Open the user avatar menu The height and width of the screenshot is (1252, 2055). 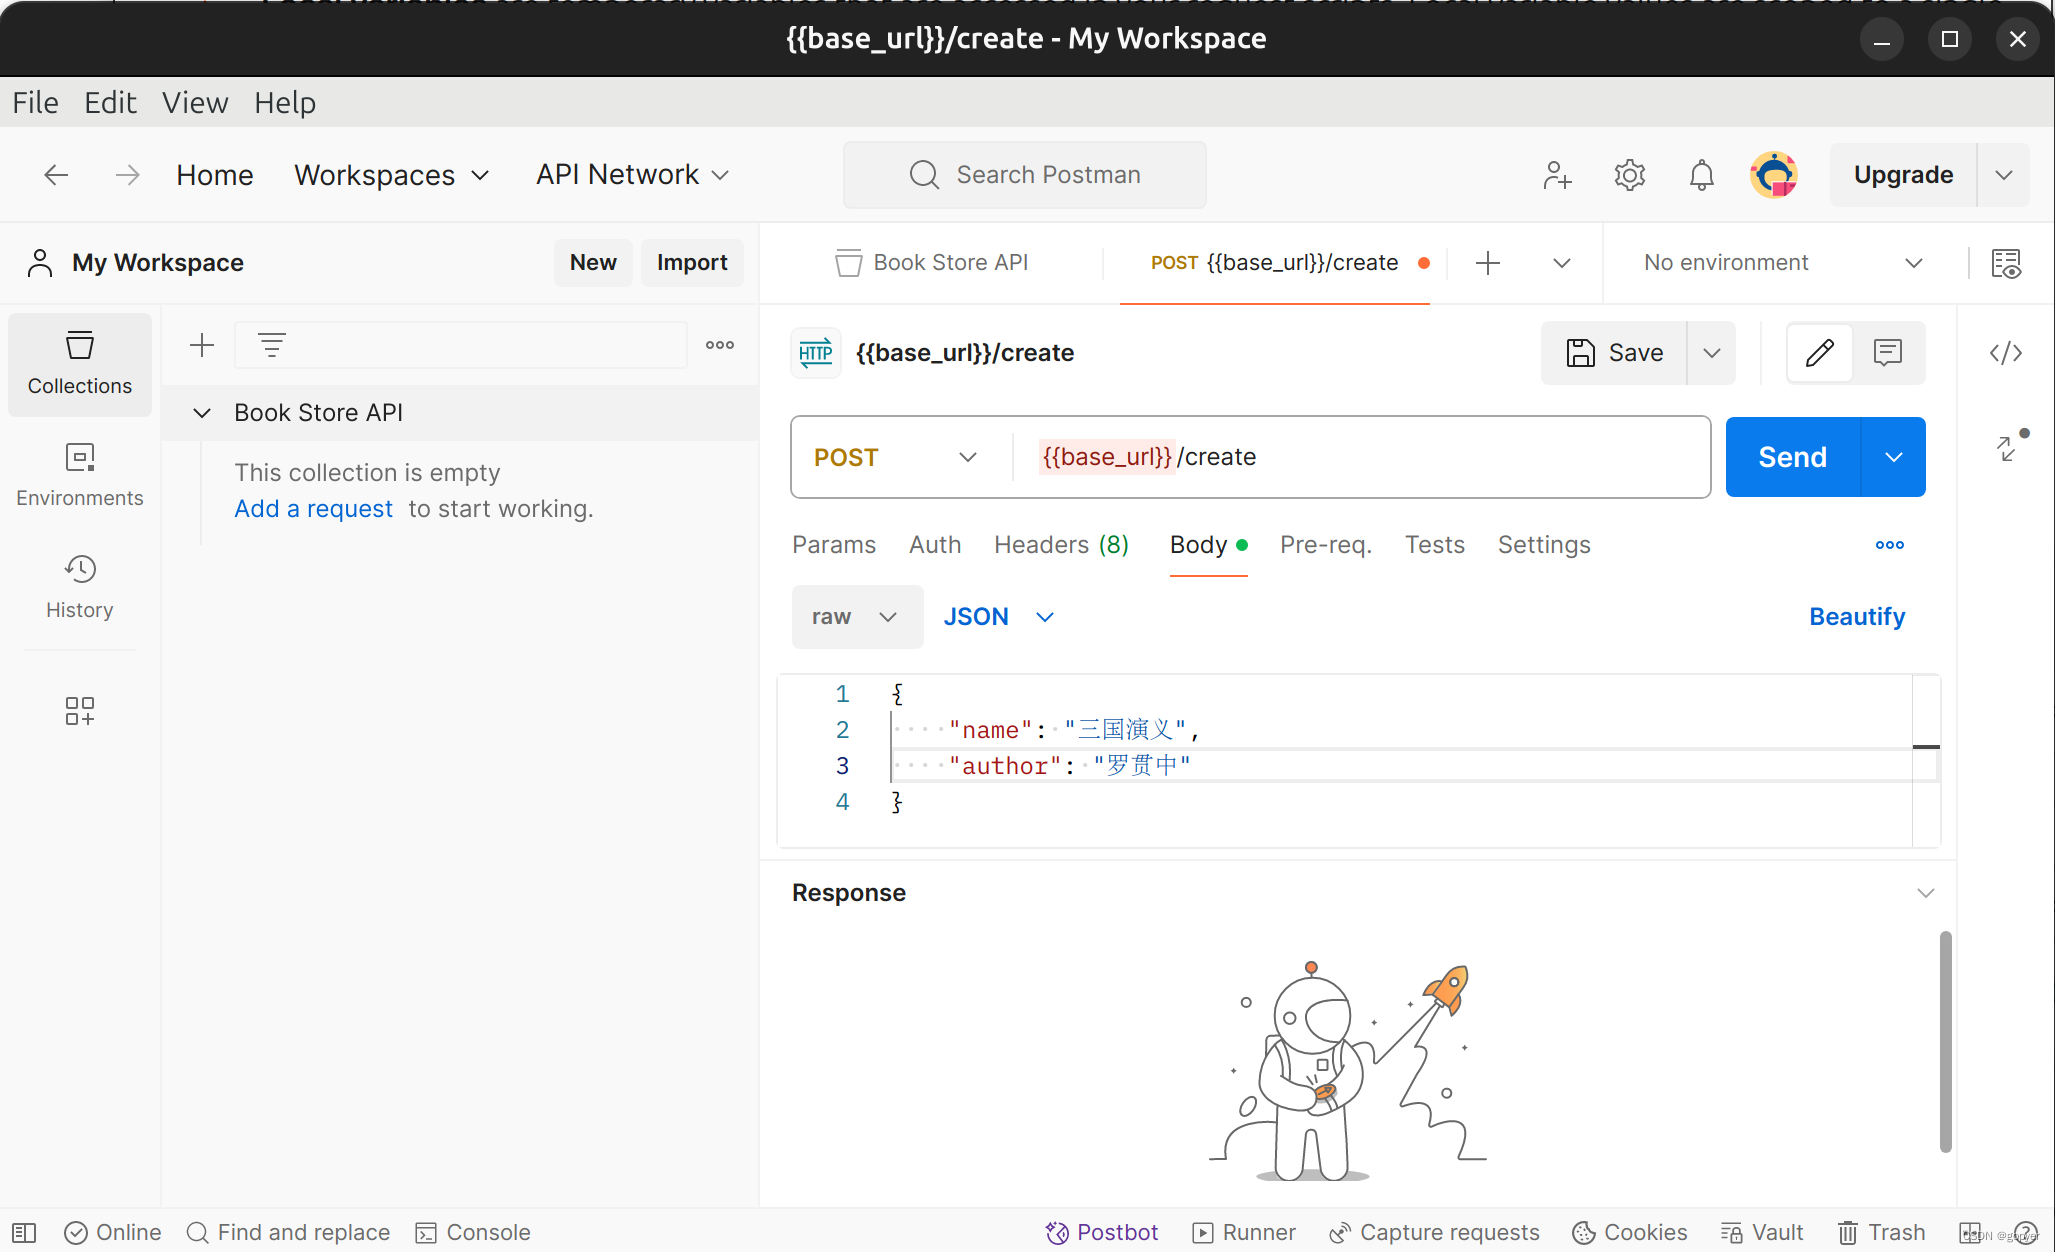click(x=1774, y=175)
